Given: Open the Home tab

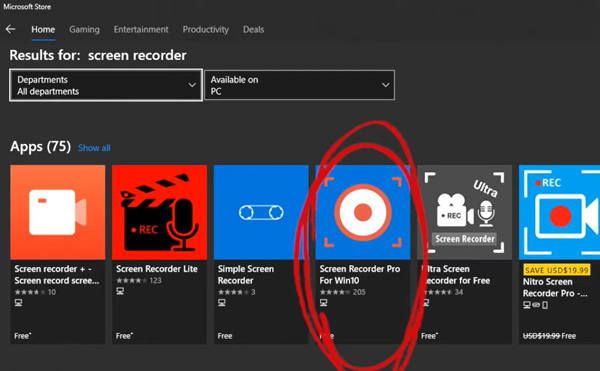Looking at the screenshot, I should click(x=43, y=29).
